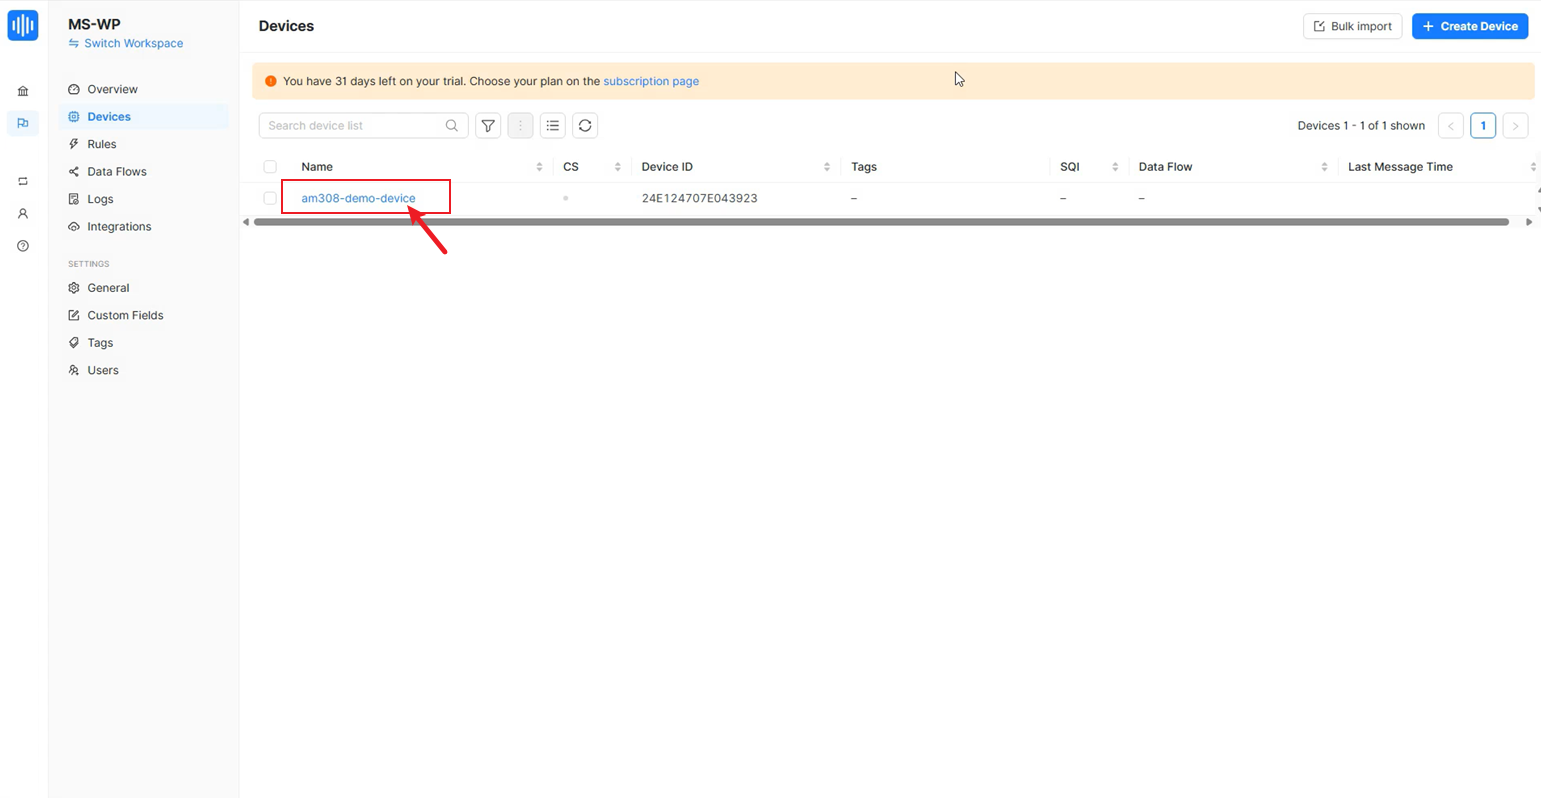Click the vertical dots bulk actions button
1541x798 pixels.
[520, 125]
